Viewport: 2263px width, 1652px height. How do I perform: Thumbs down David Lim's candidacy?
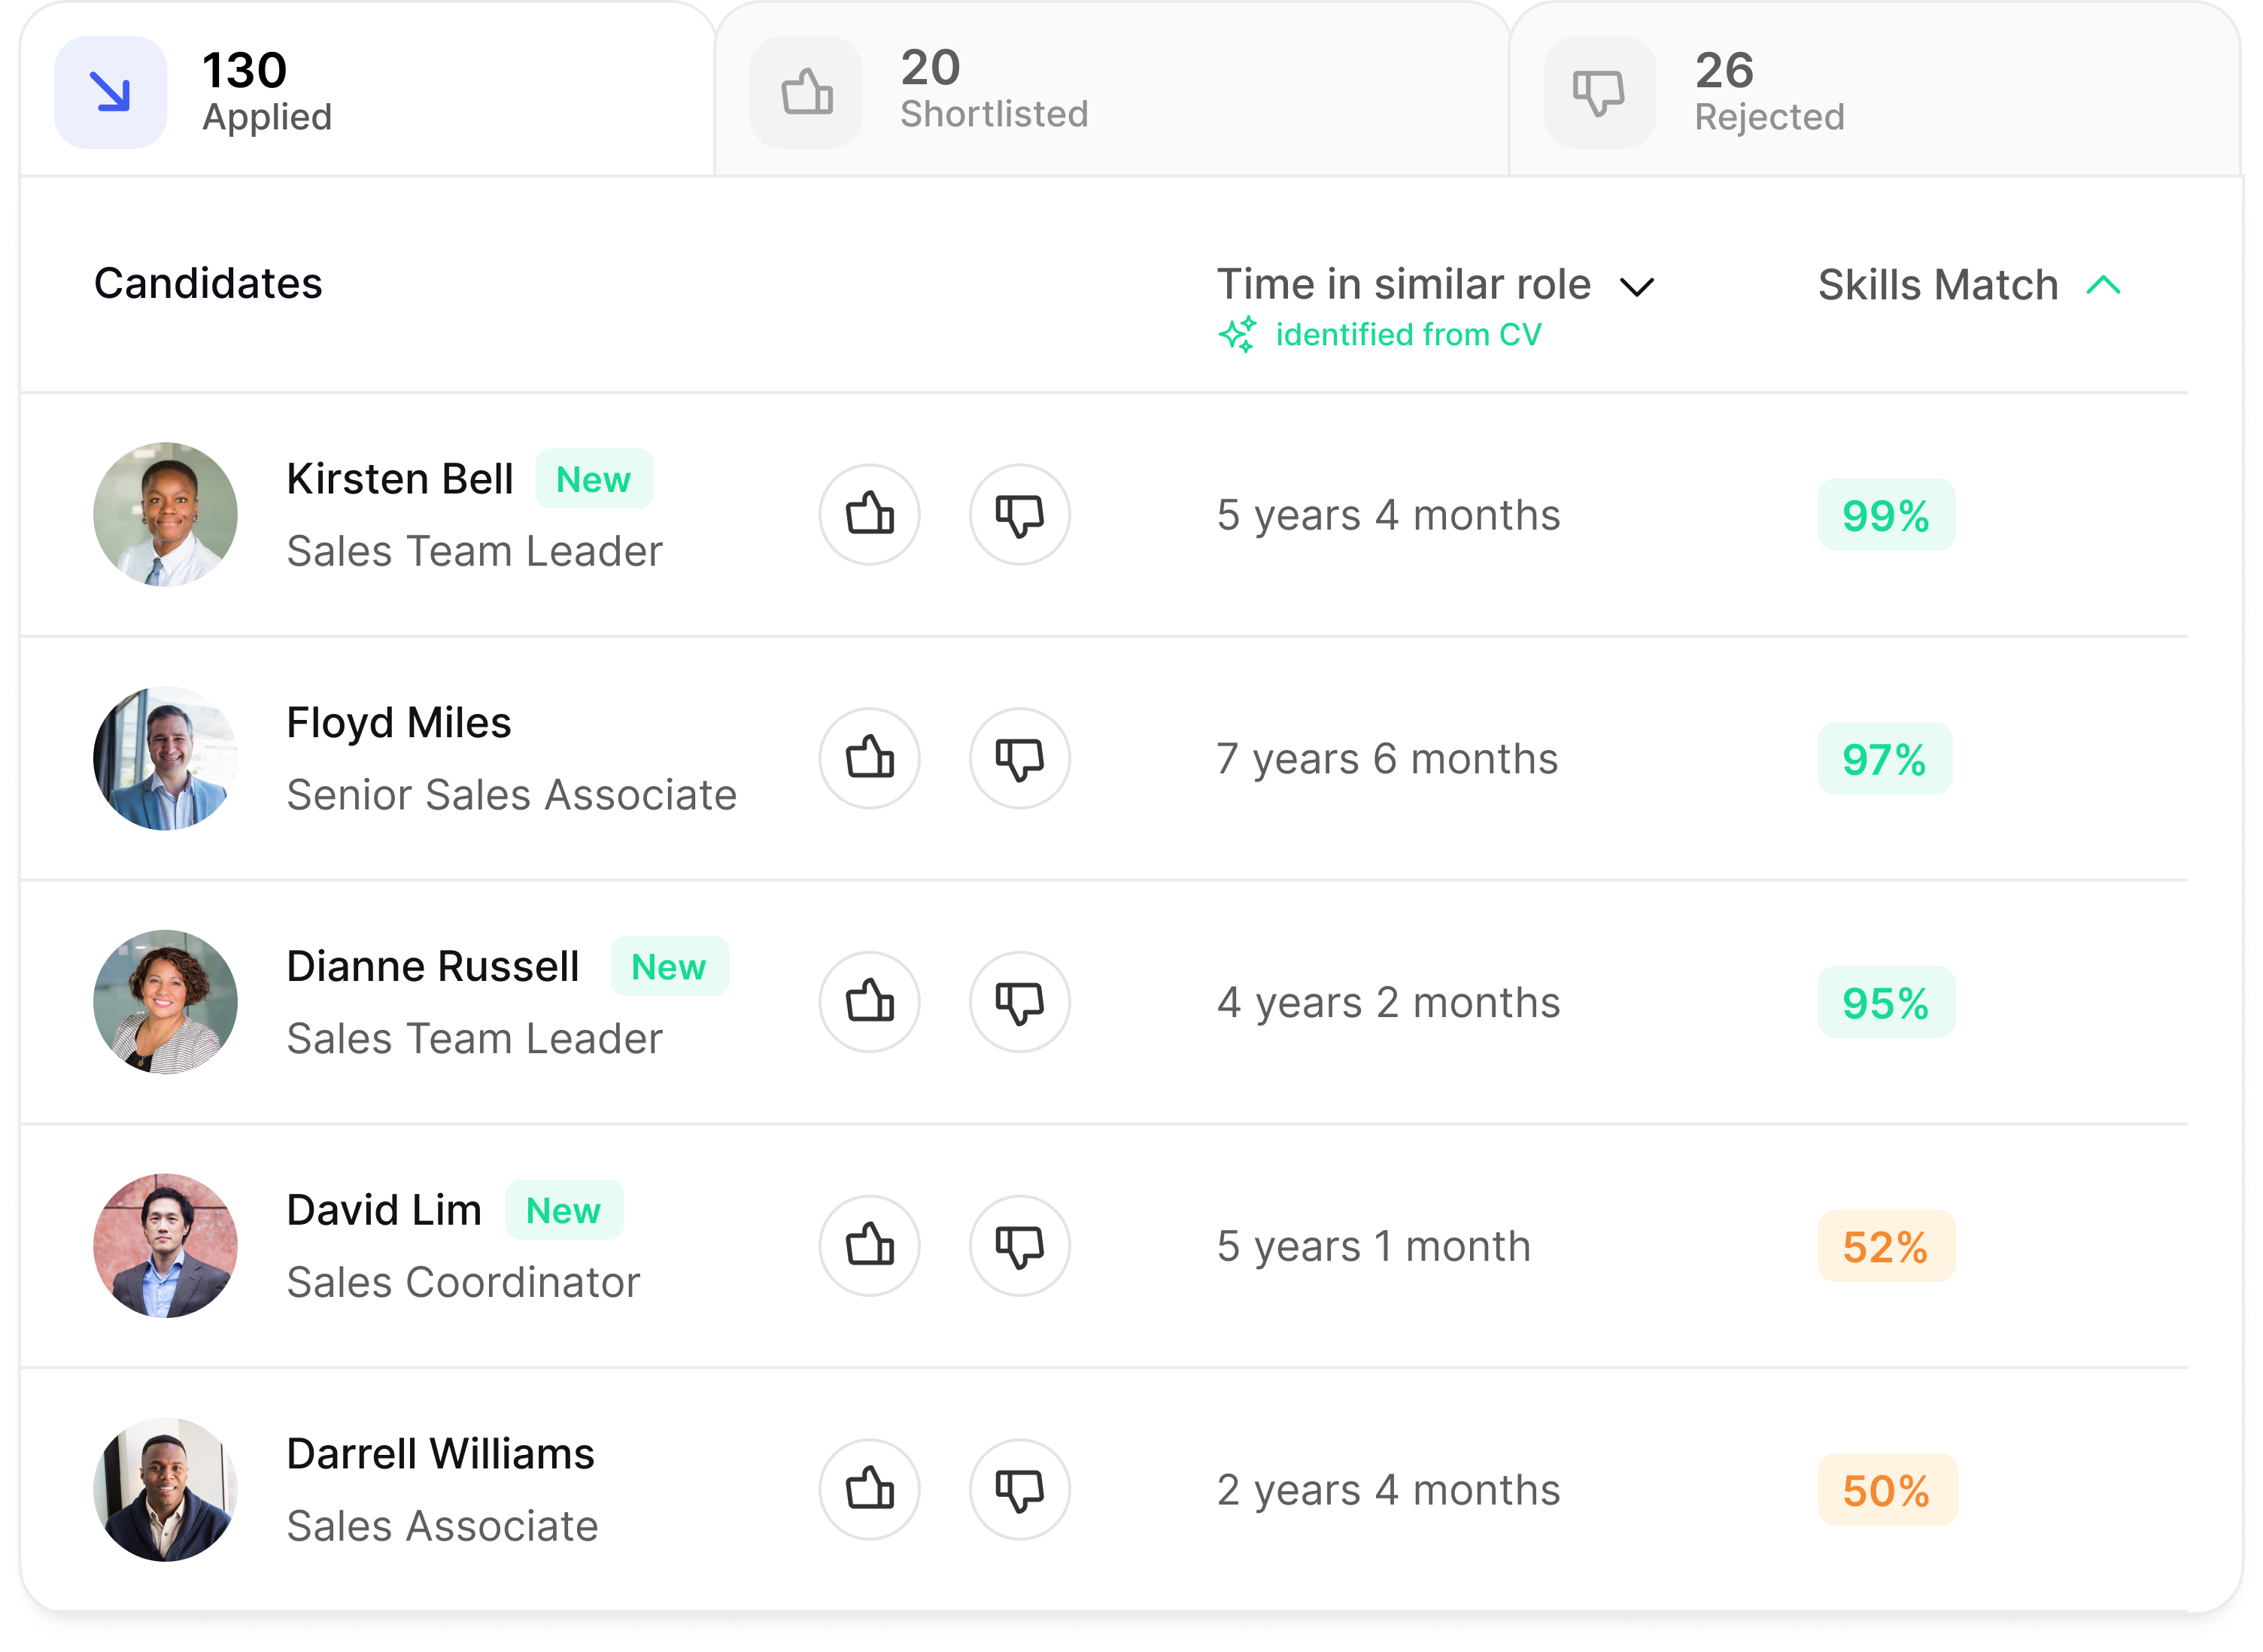point(1019,1246)
